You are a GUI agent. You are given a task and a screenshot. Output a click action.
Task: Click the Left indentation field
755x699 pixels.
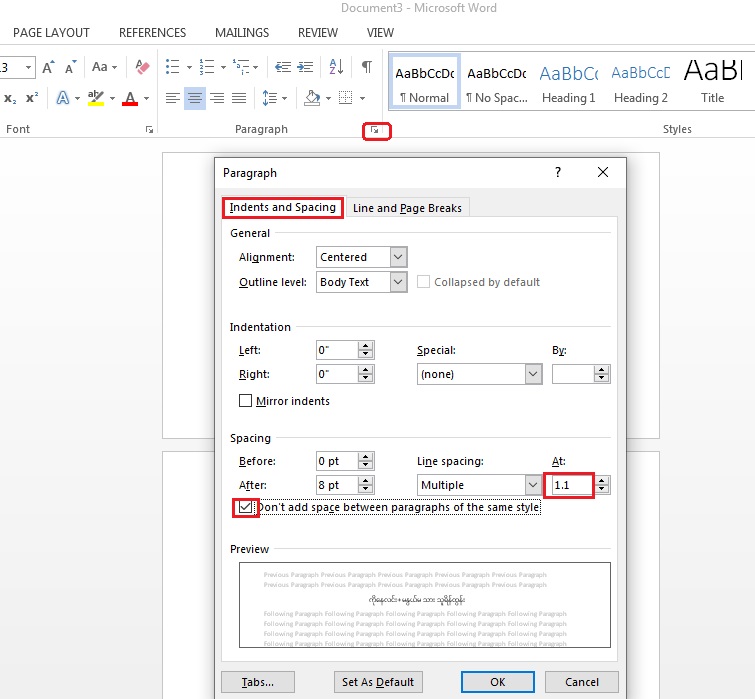pos(337,350)
